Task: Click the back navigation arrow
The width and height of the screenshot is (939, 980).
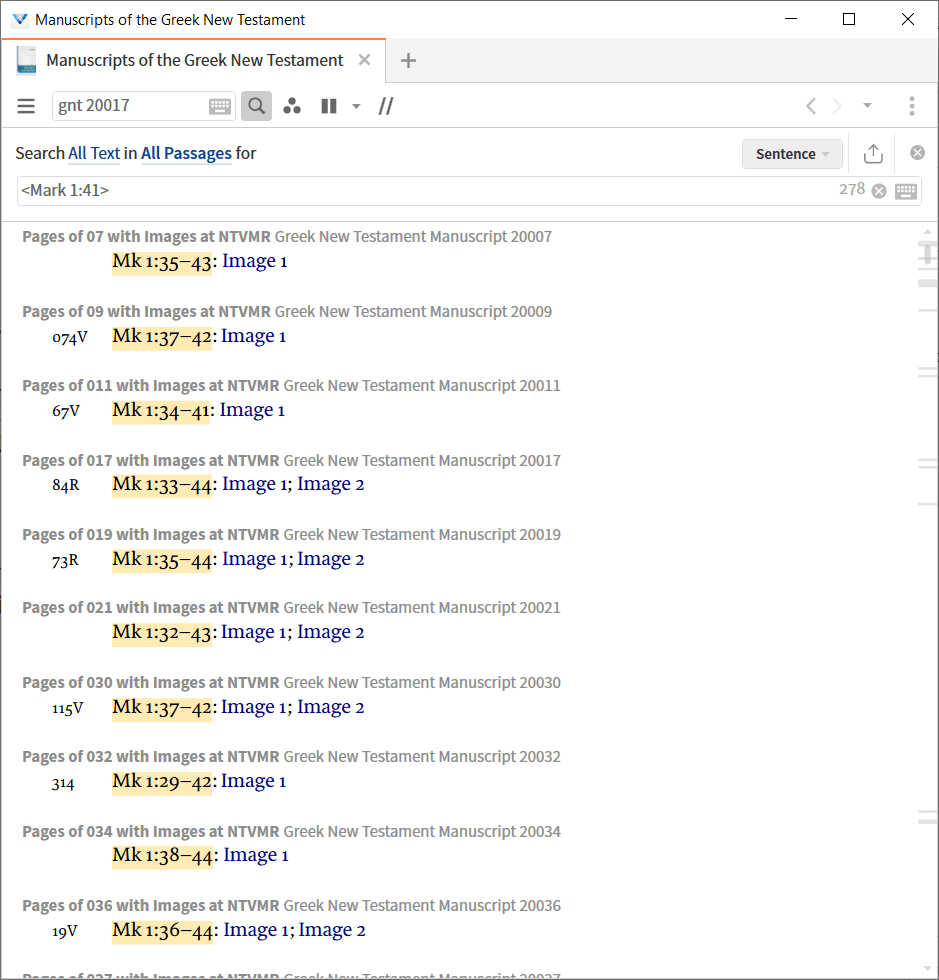Action: click(x=811, y=106)
